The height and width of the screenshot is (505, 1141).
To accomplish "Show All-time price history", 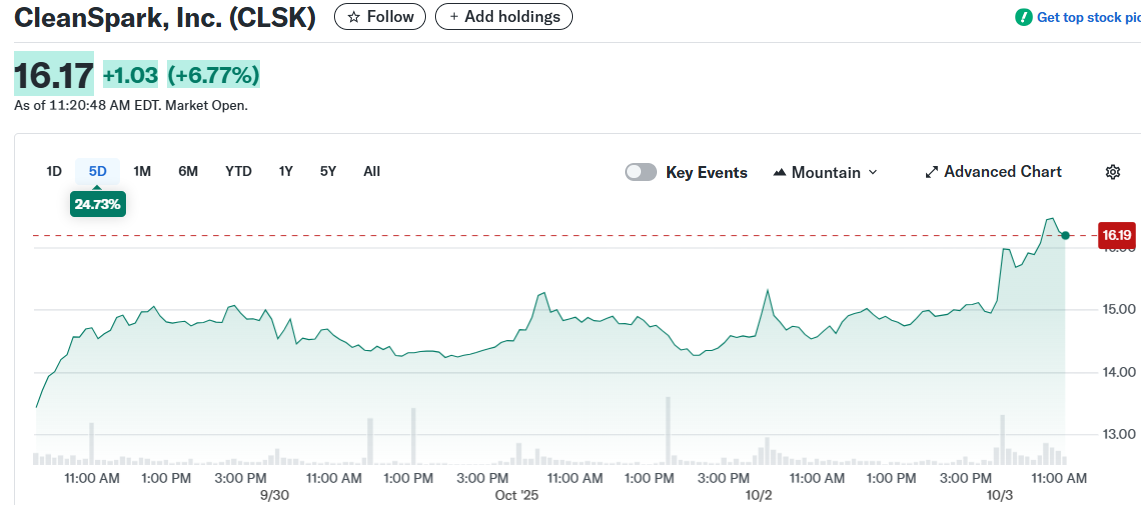I will coord(372,171).
